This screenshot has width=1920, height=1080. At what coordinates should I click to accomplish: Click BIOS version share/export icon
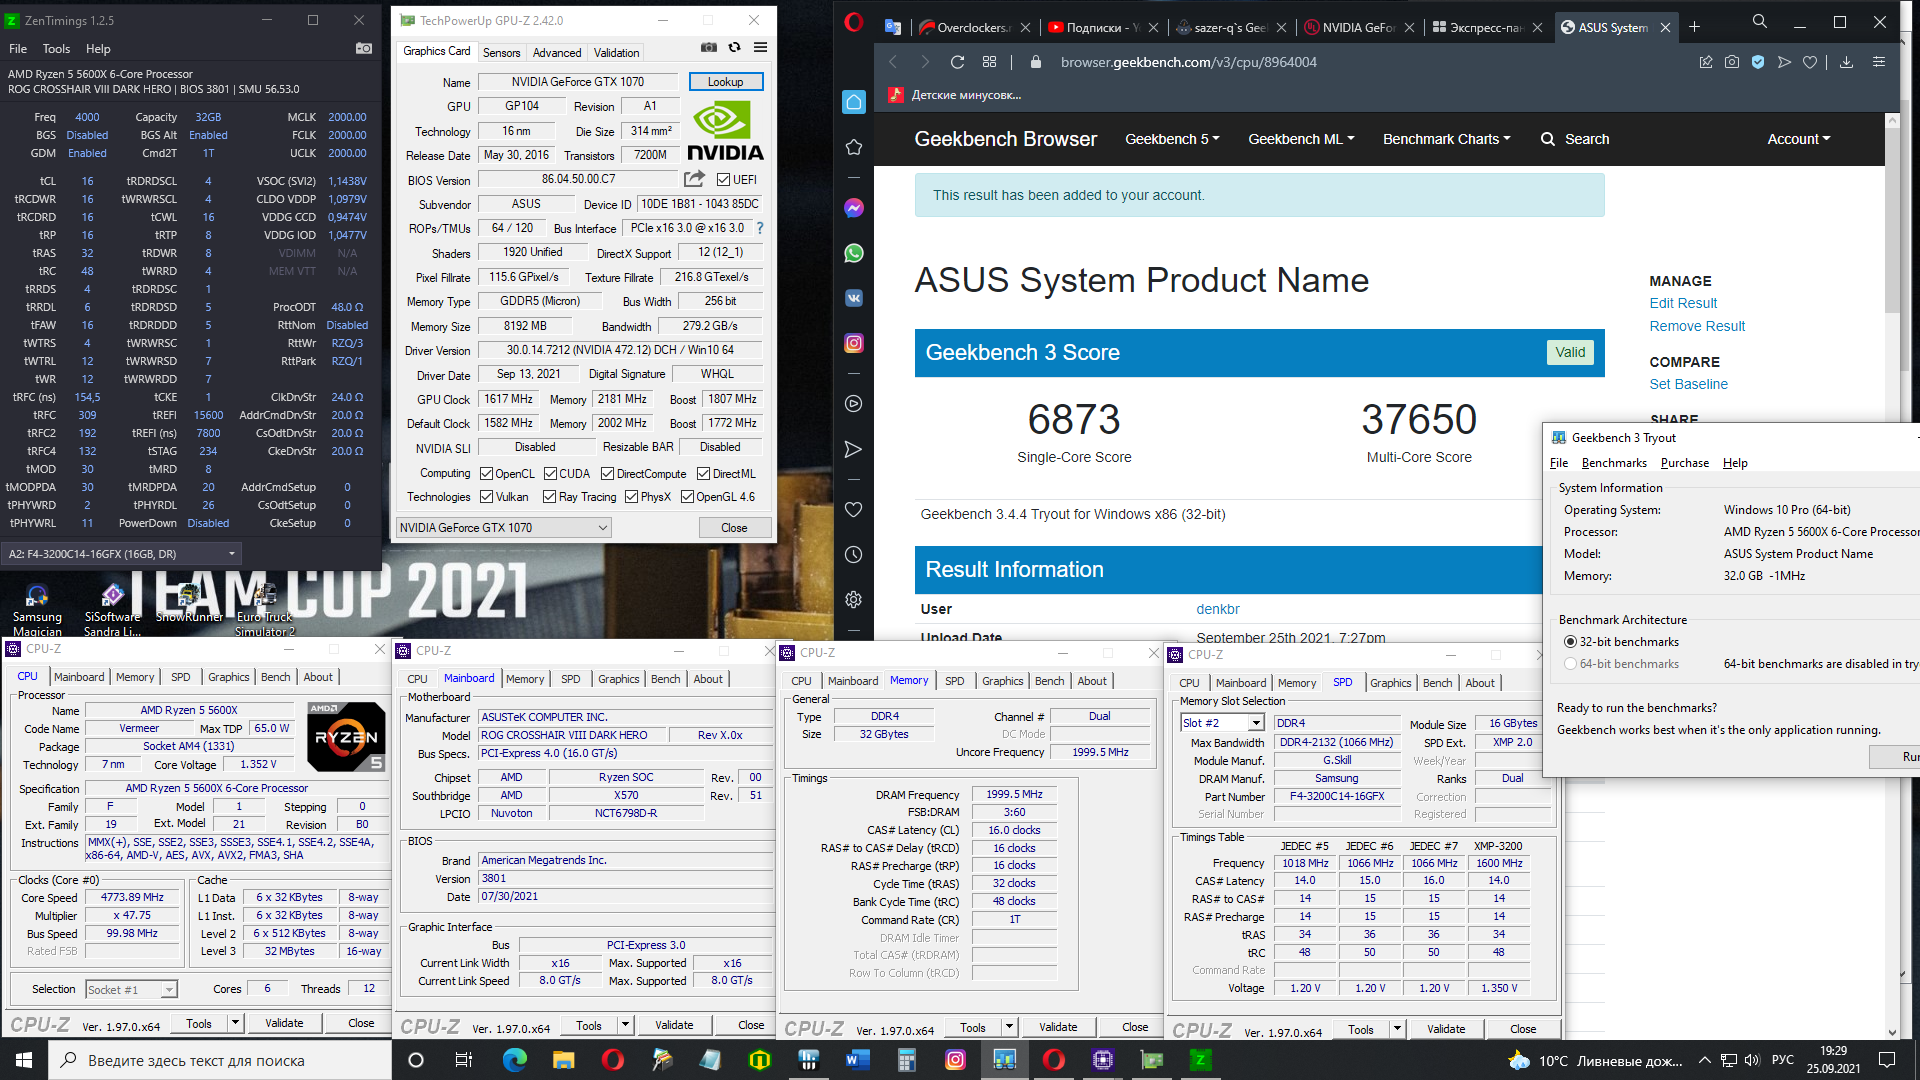tap(694, 178)
